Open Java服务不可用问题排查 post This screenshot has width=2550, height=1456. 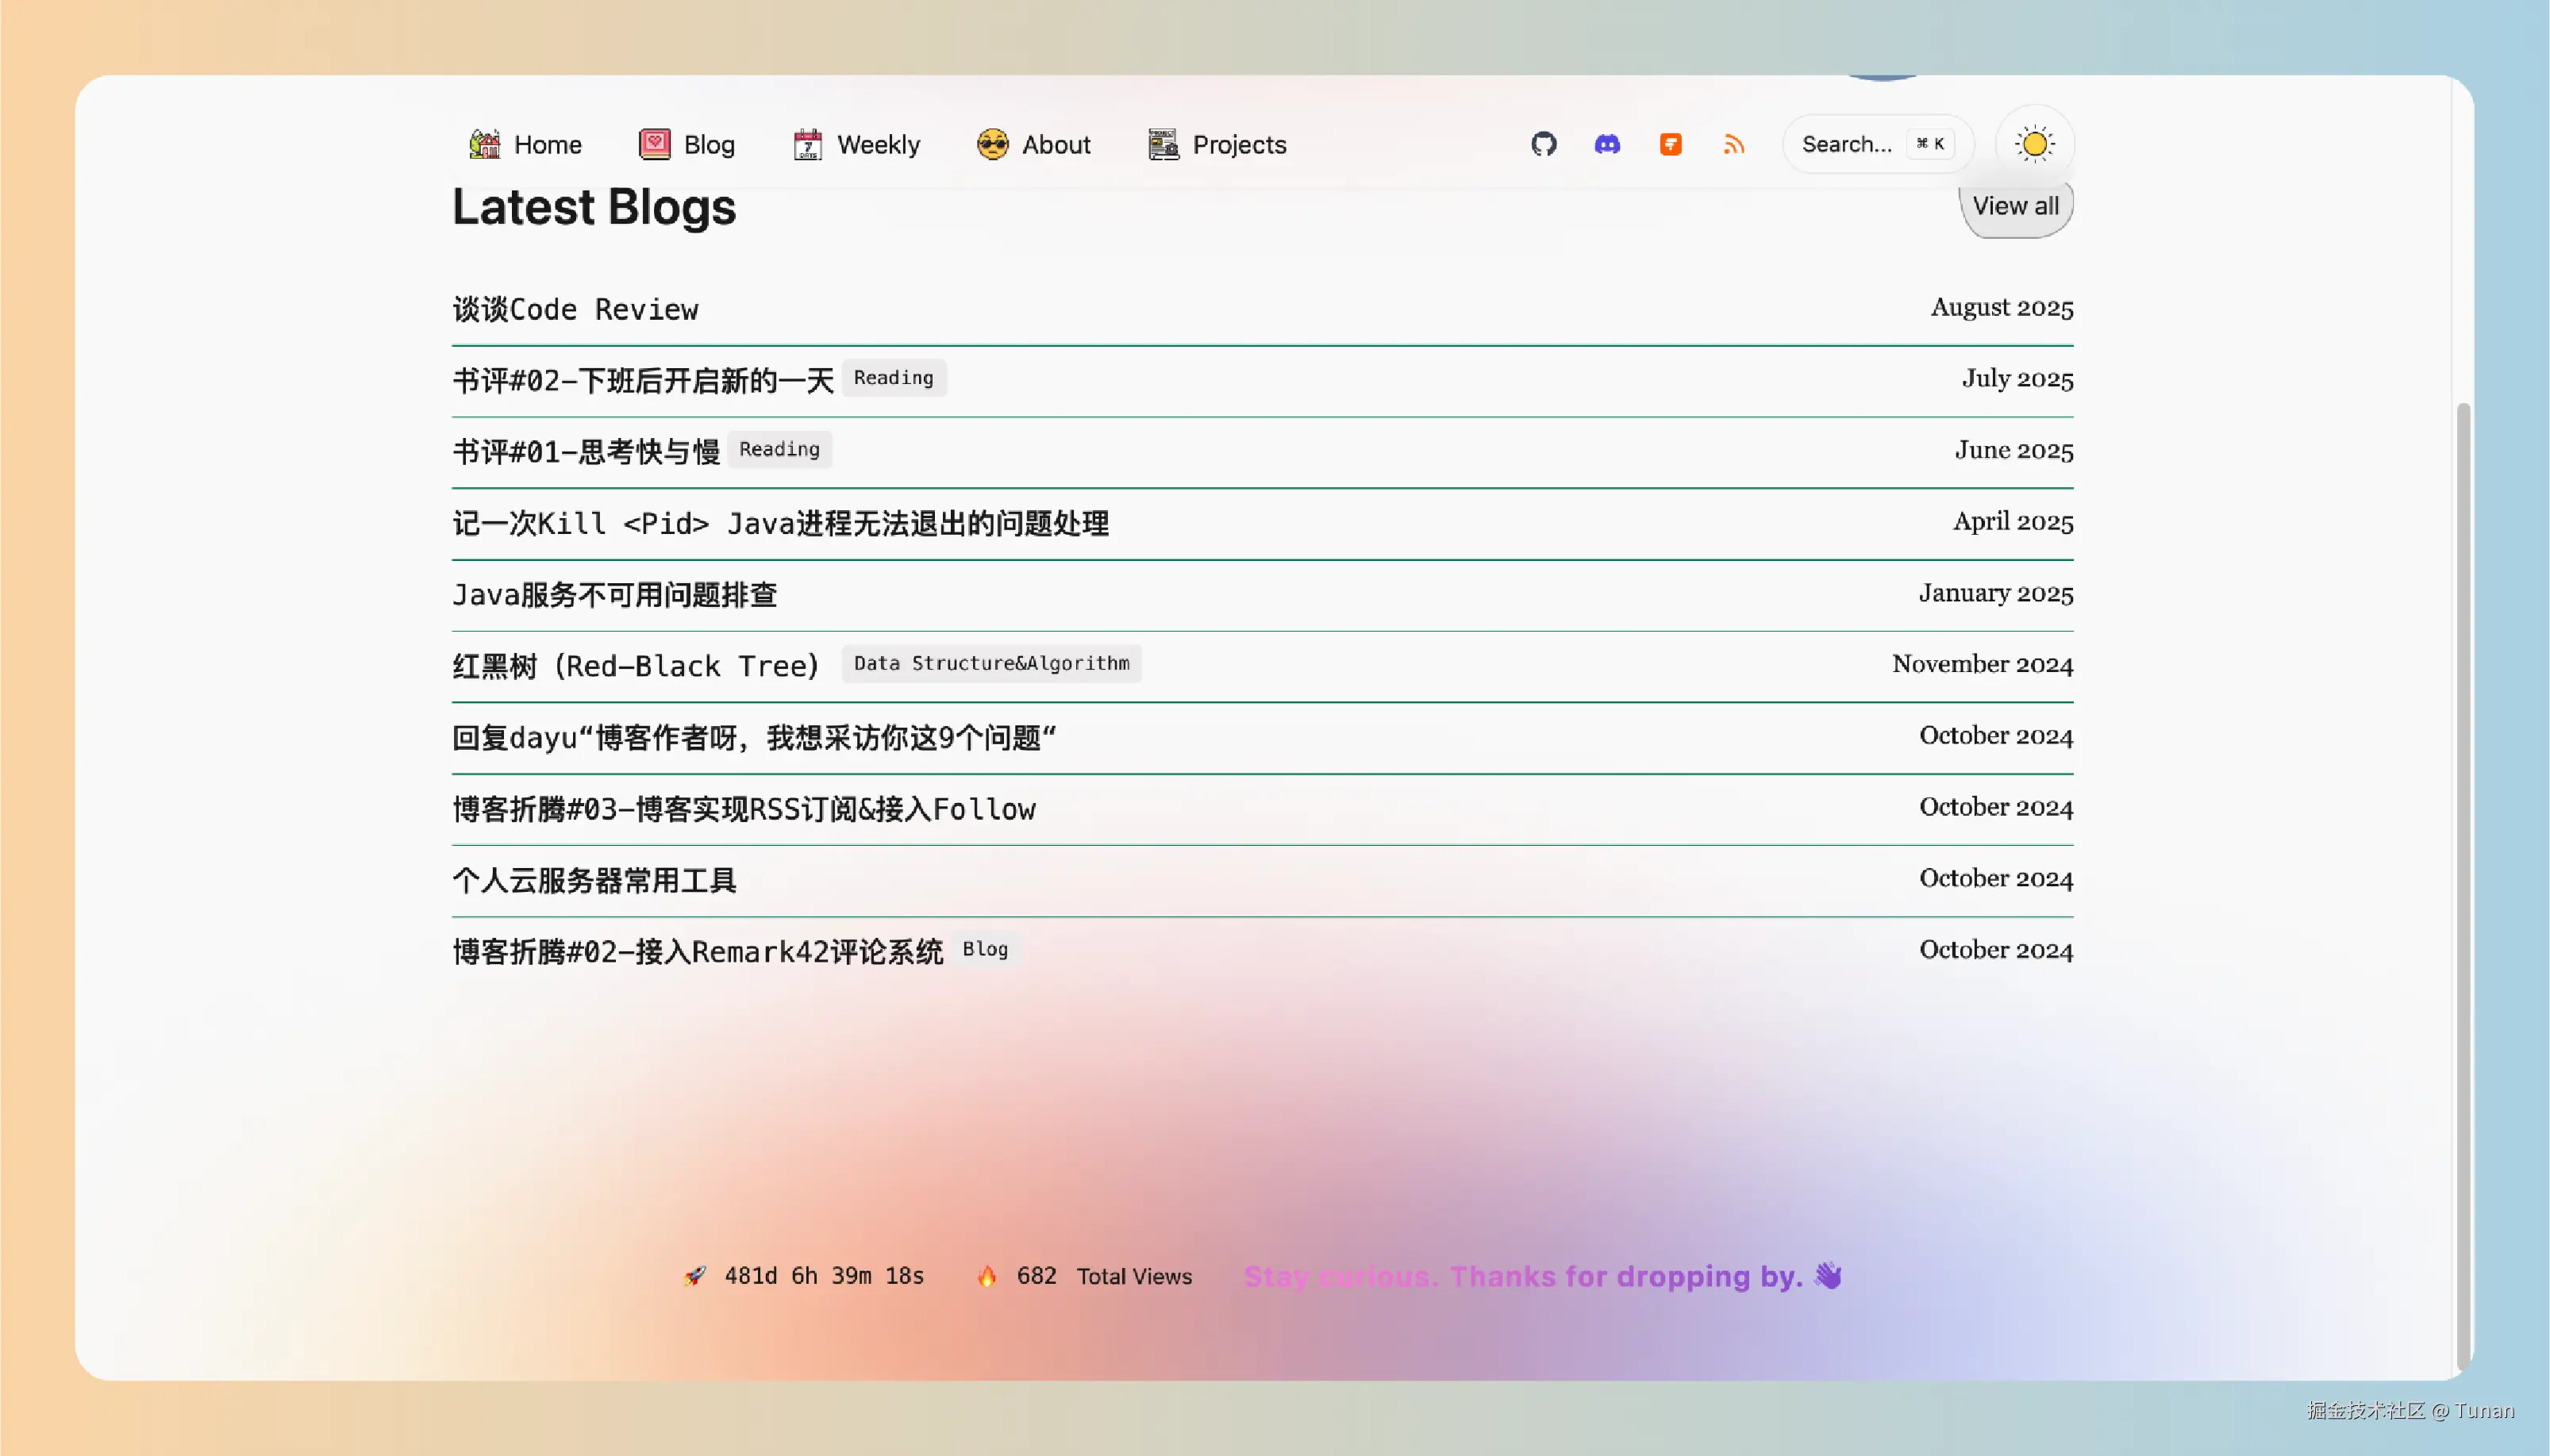pos(614,595)
